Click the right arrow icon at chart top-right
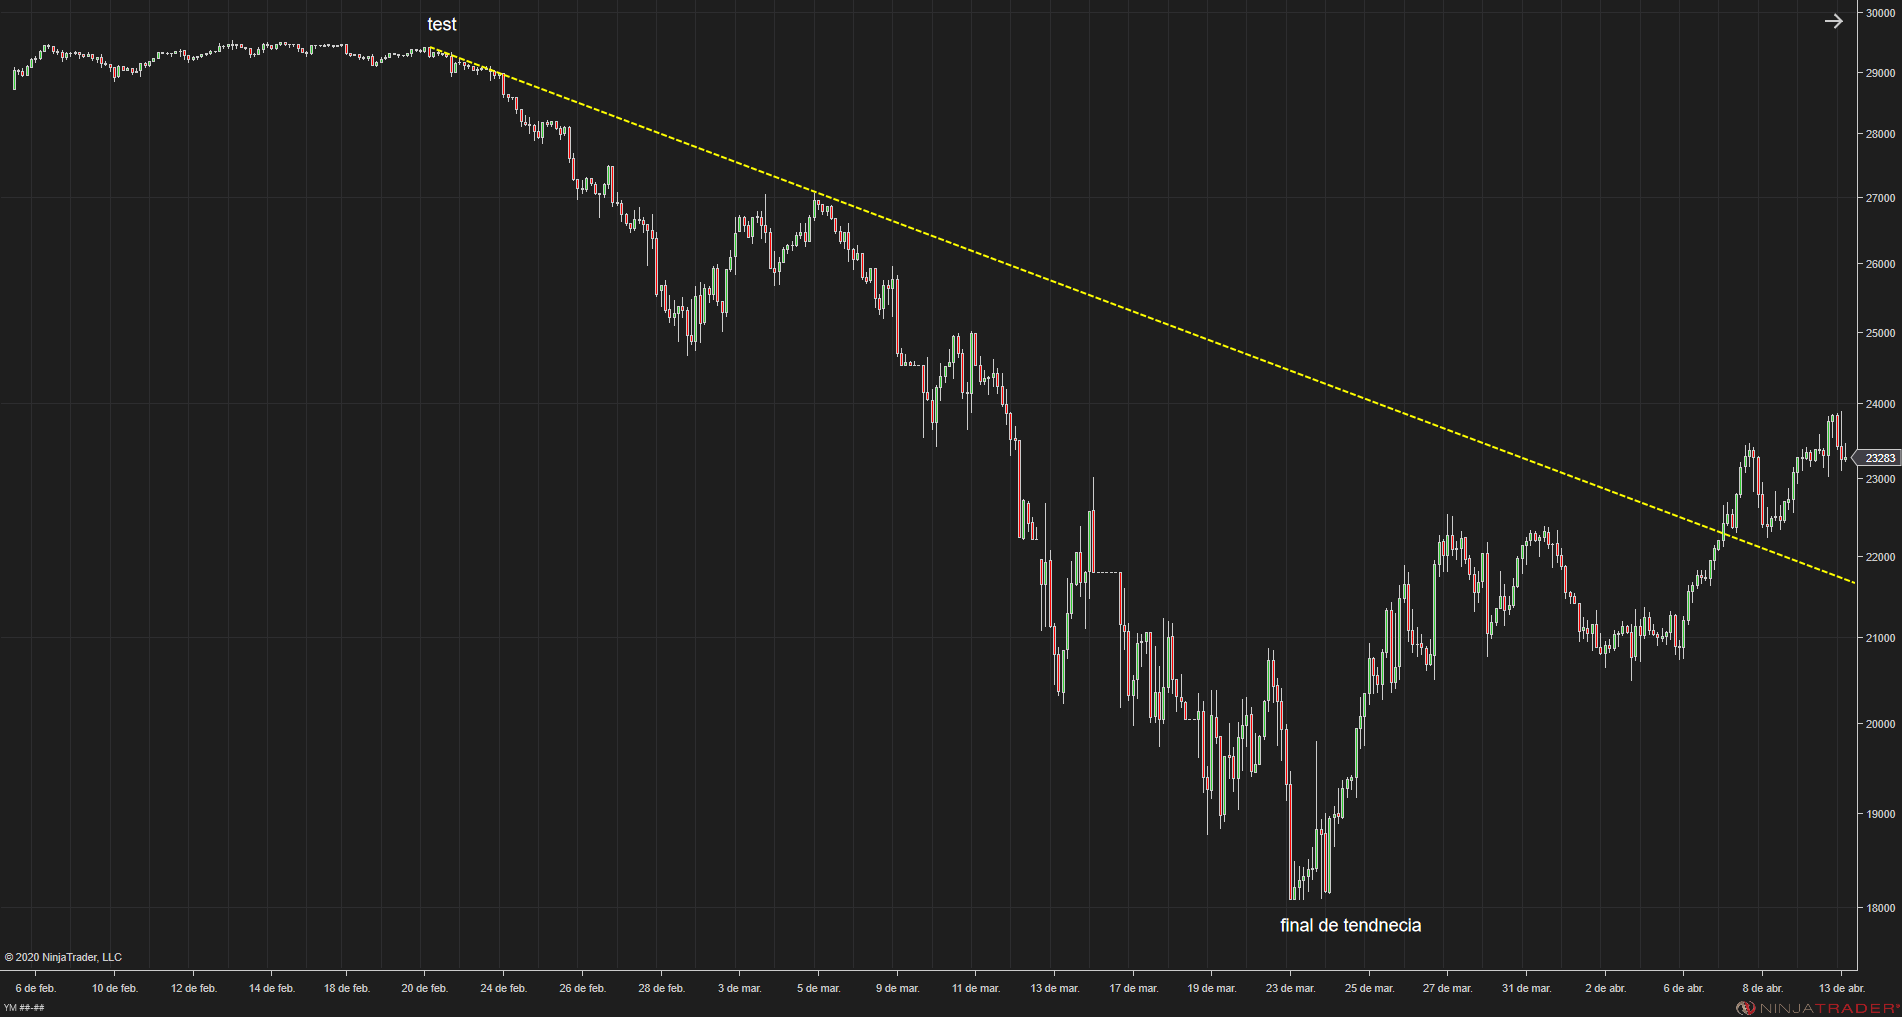This screenshot has height=1017, width=1902. (1833, 21)
